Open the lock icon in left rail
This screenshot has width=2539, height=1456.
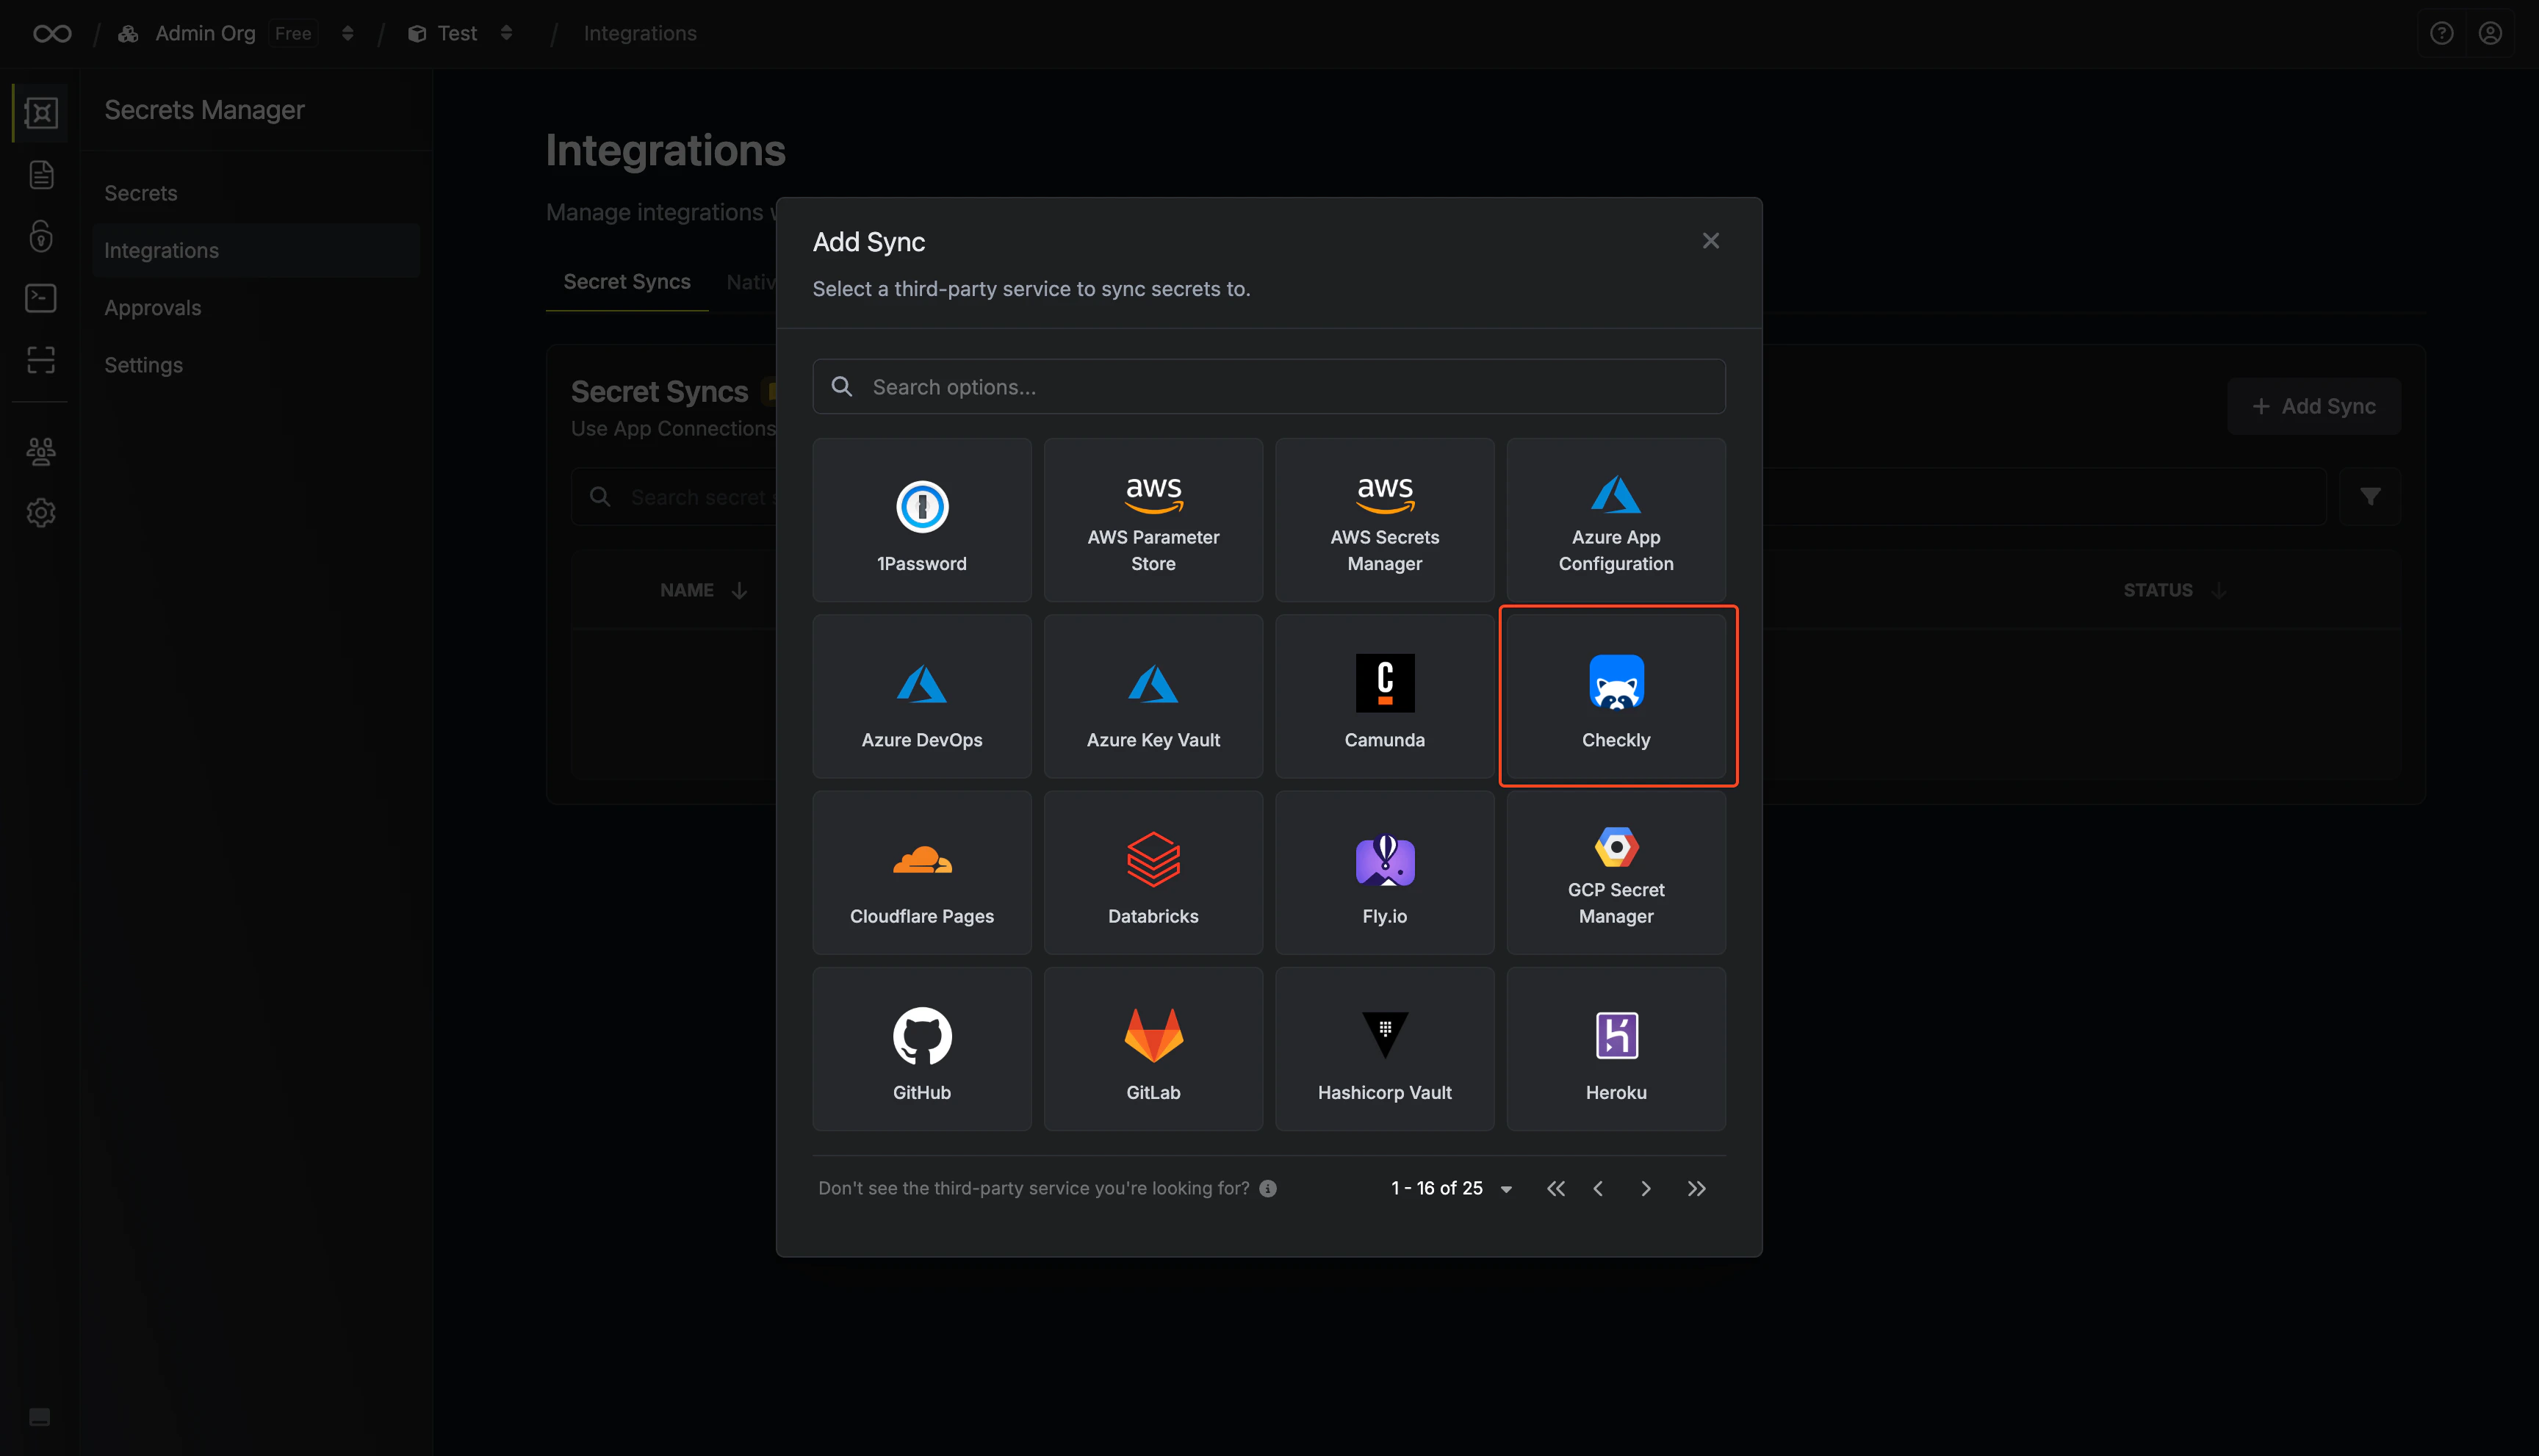point(41,236)
